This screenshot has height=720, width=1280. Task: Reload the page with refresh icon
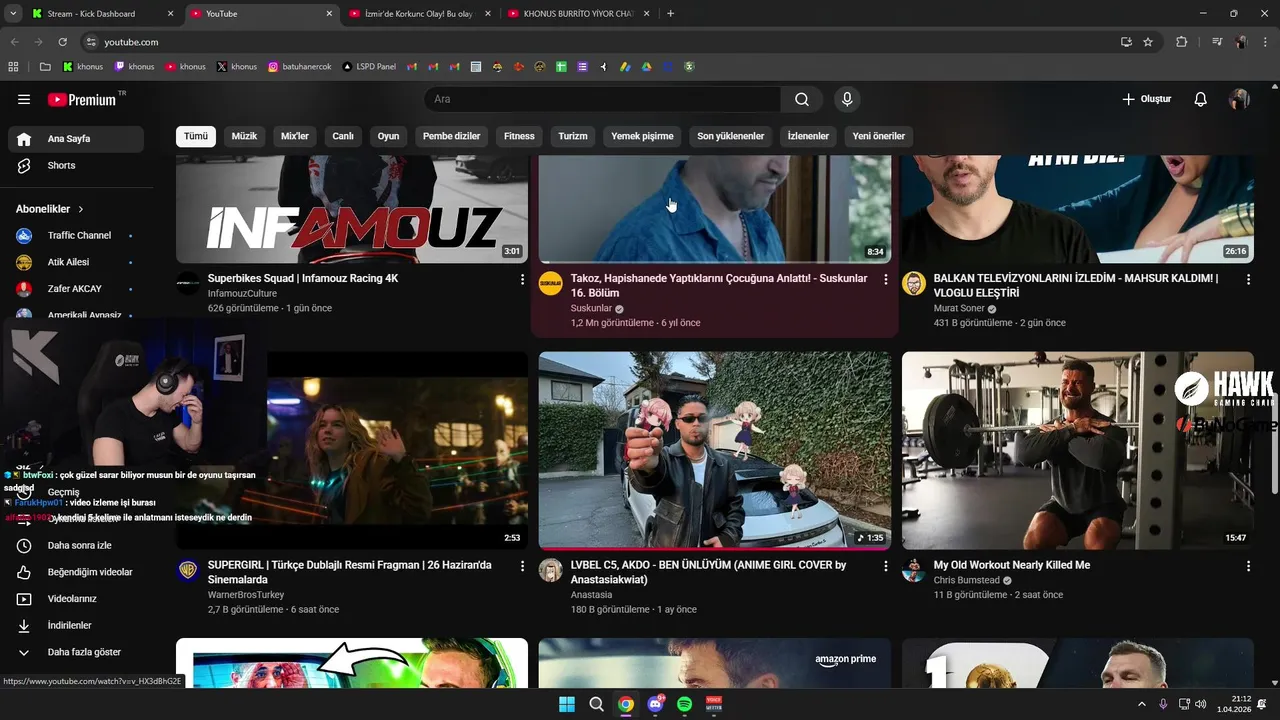(x=62, y=42)
